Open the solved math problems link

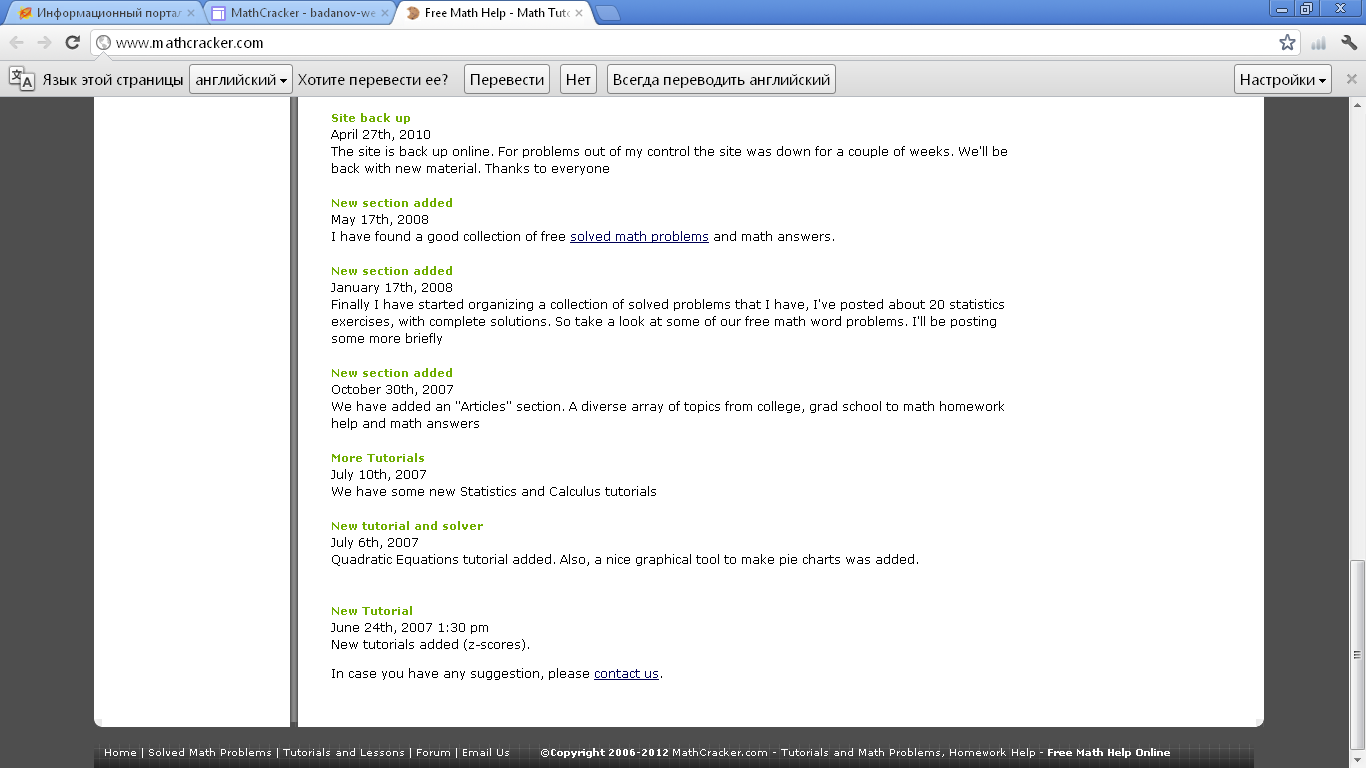[x=639, y=237]
